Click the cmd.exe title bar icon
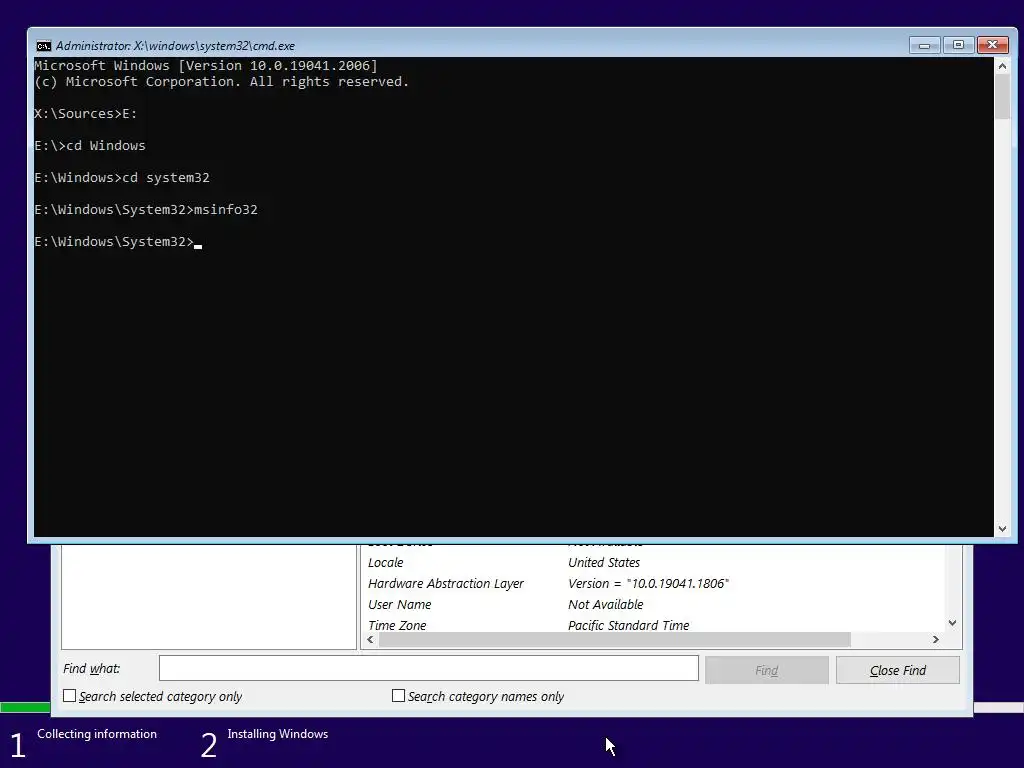The width and height of the screenshot is (1024, 768). tap(44, 46)
